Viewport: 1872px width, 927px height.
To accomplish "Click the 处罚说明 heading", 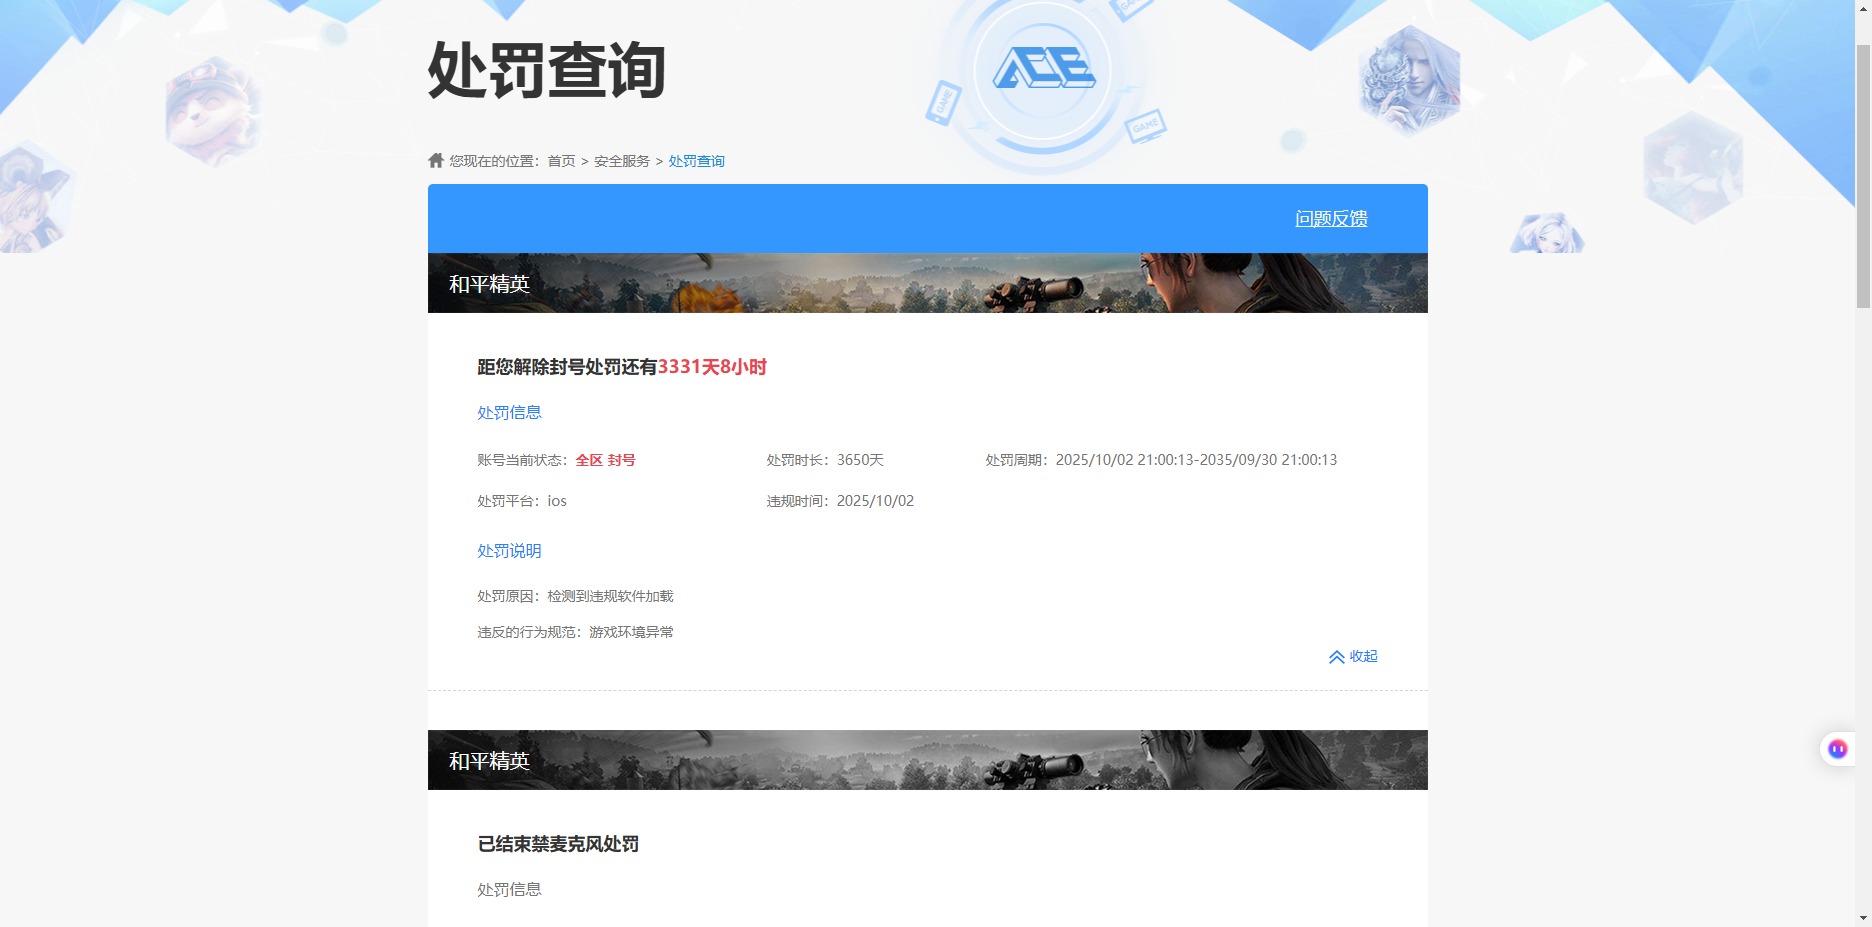I will 509,551.
